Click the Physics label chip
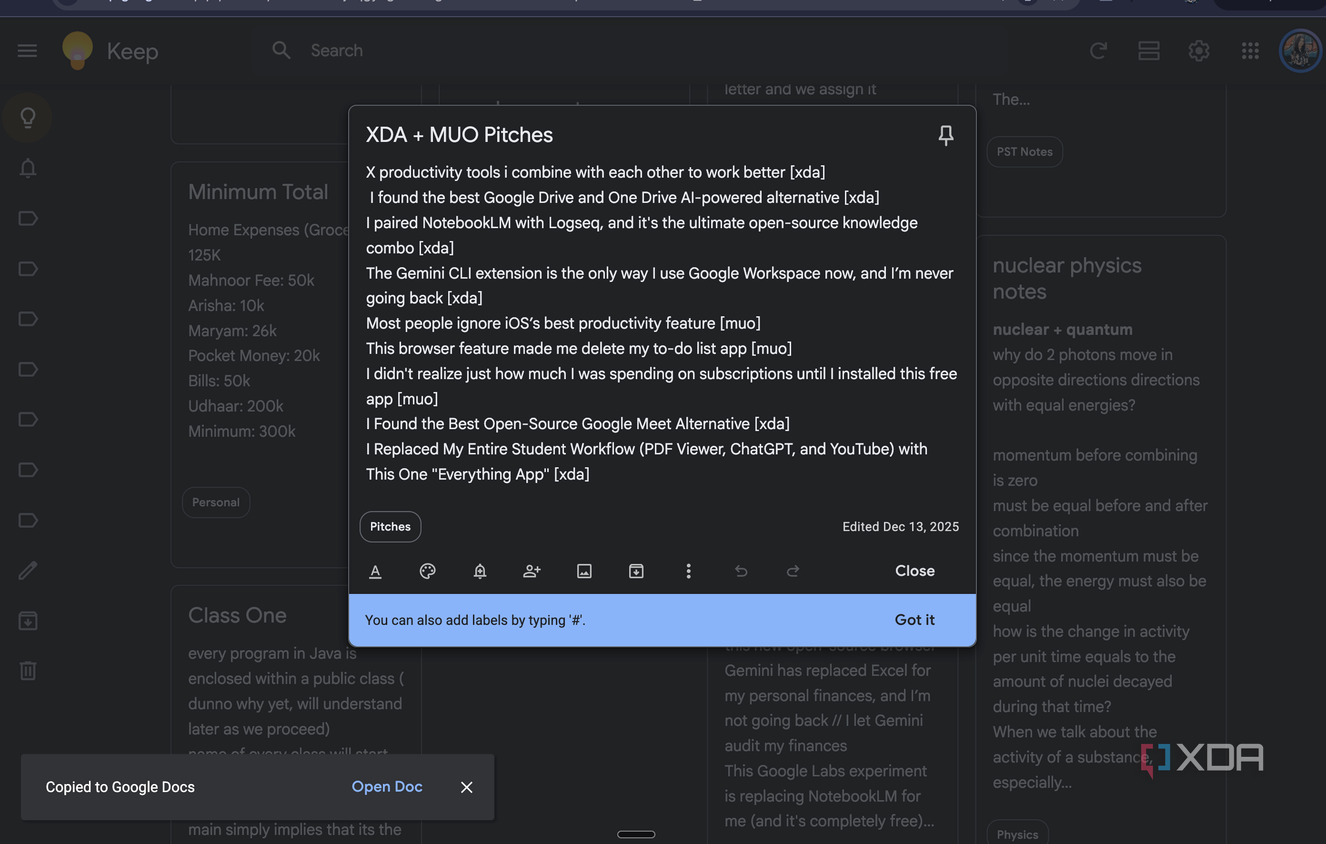The height and width of the screenshot is (844, 1326). pos(1017,834)
